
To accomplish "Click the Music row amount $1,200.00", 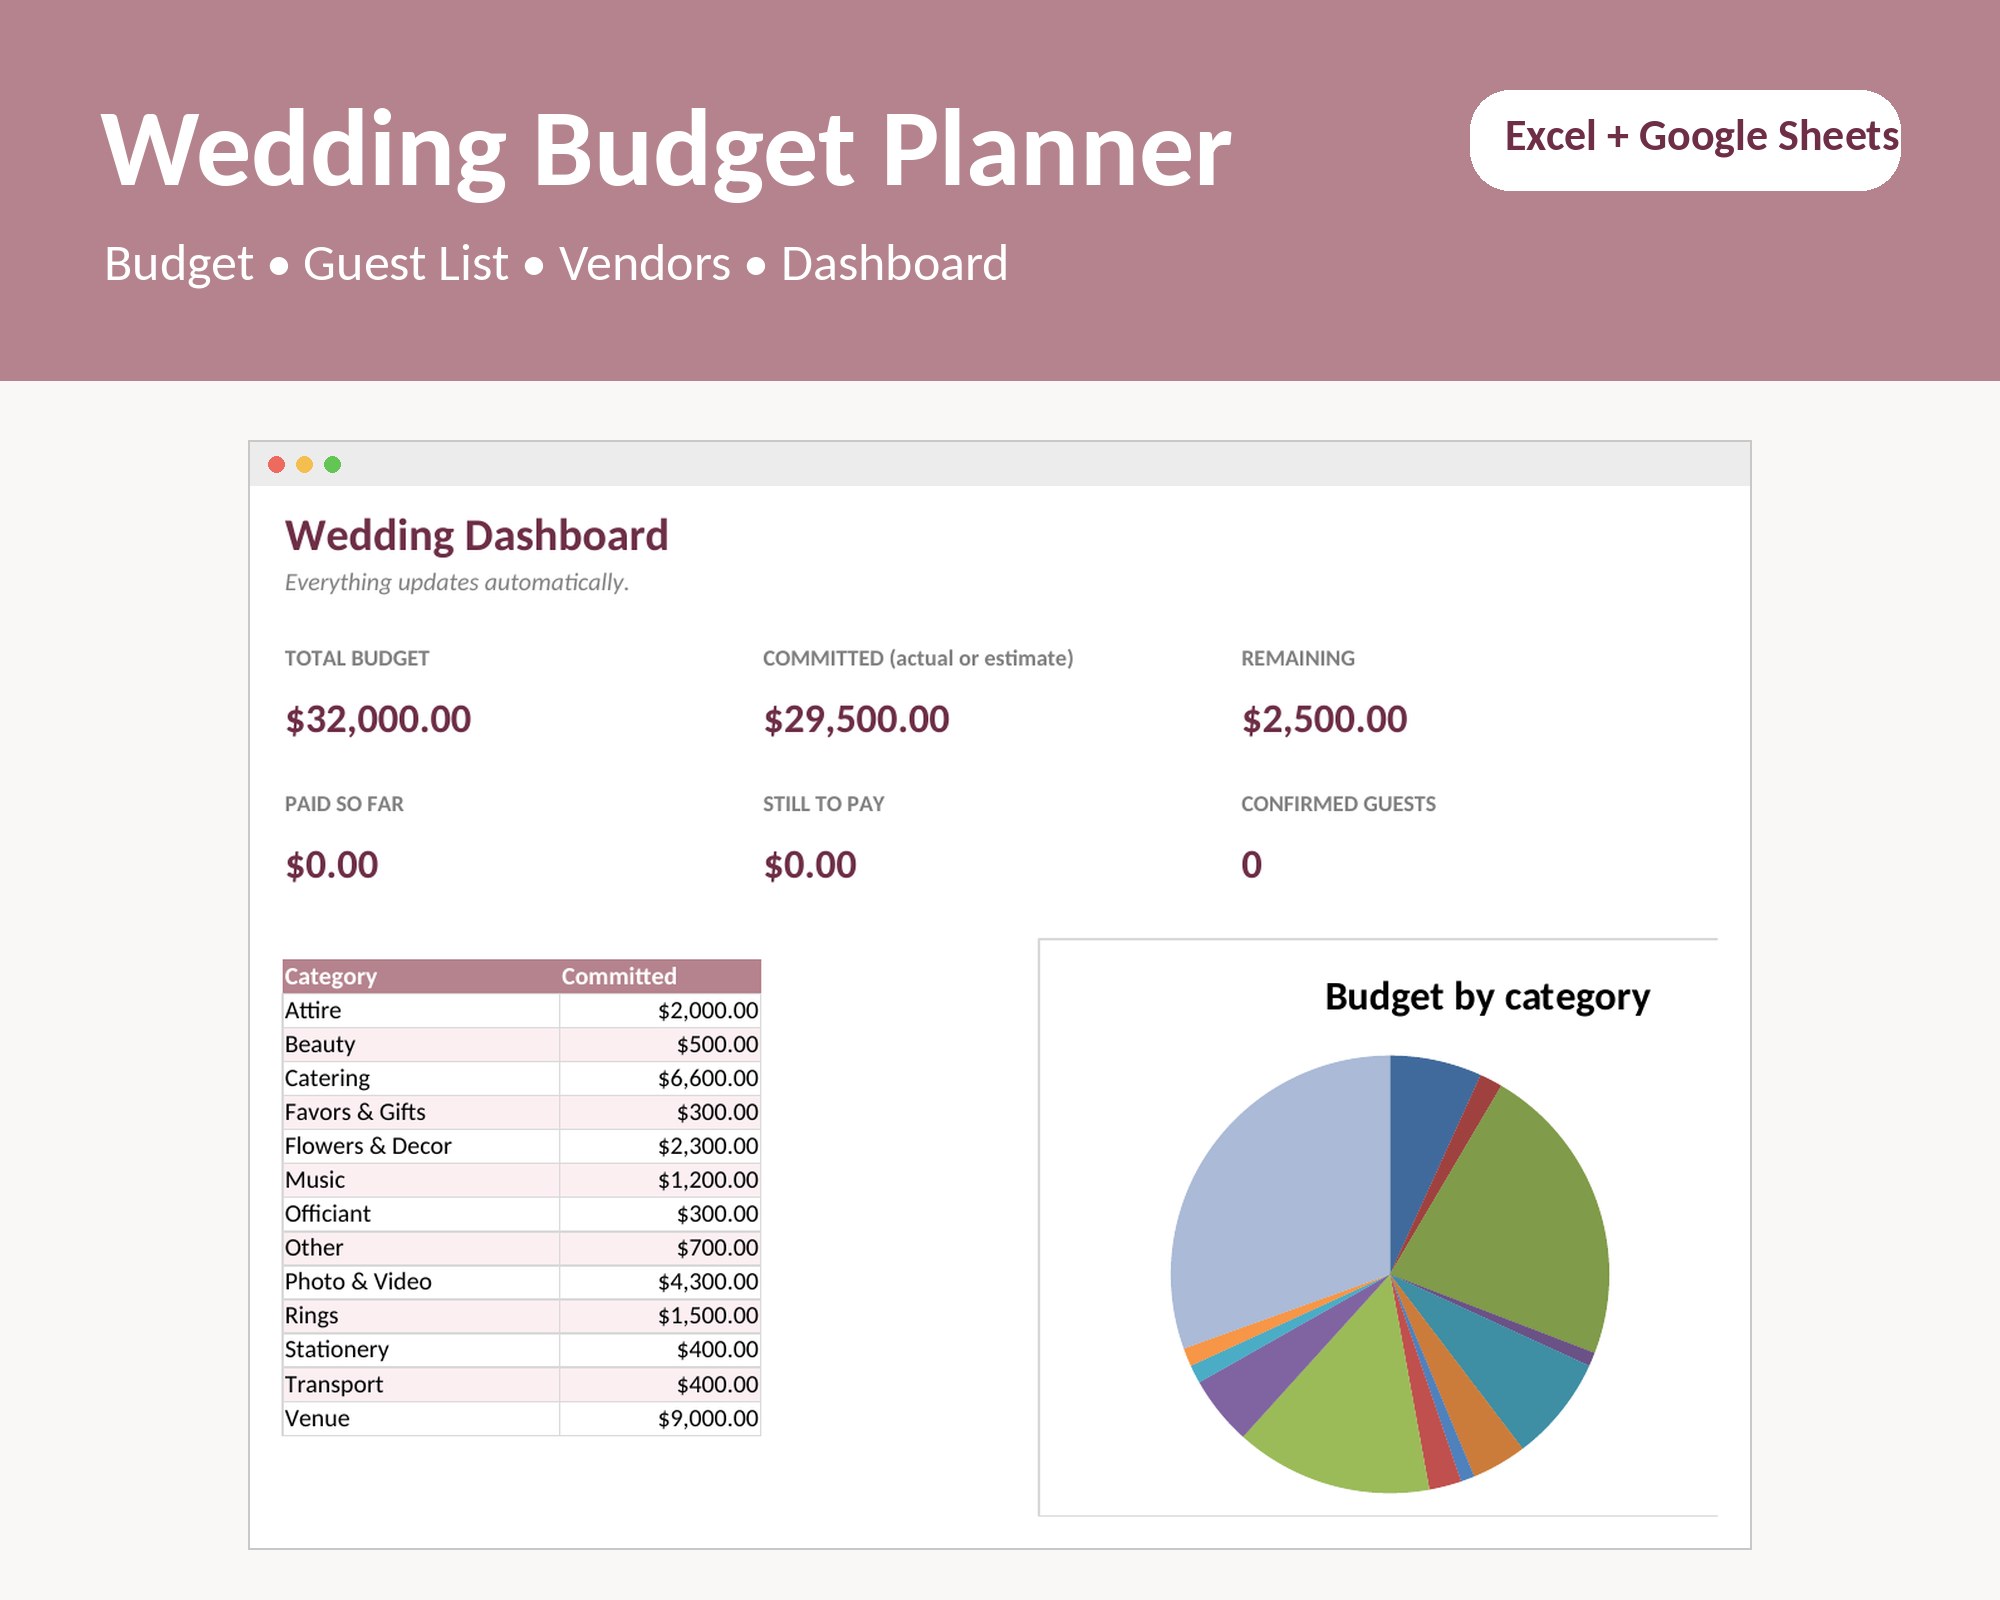I will click(660, 1180).
